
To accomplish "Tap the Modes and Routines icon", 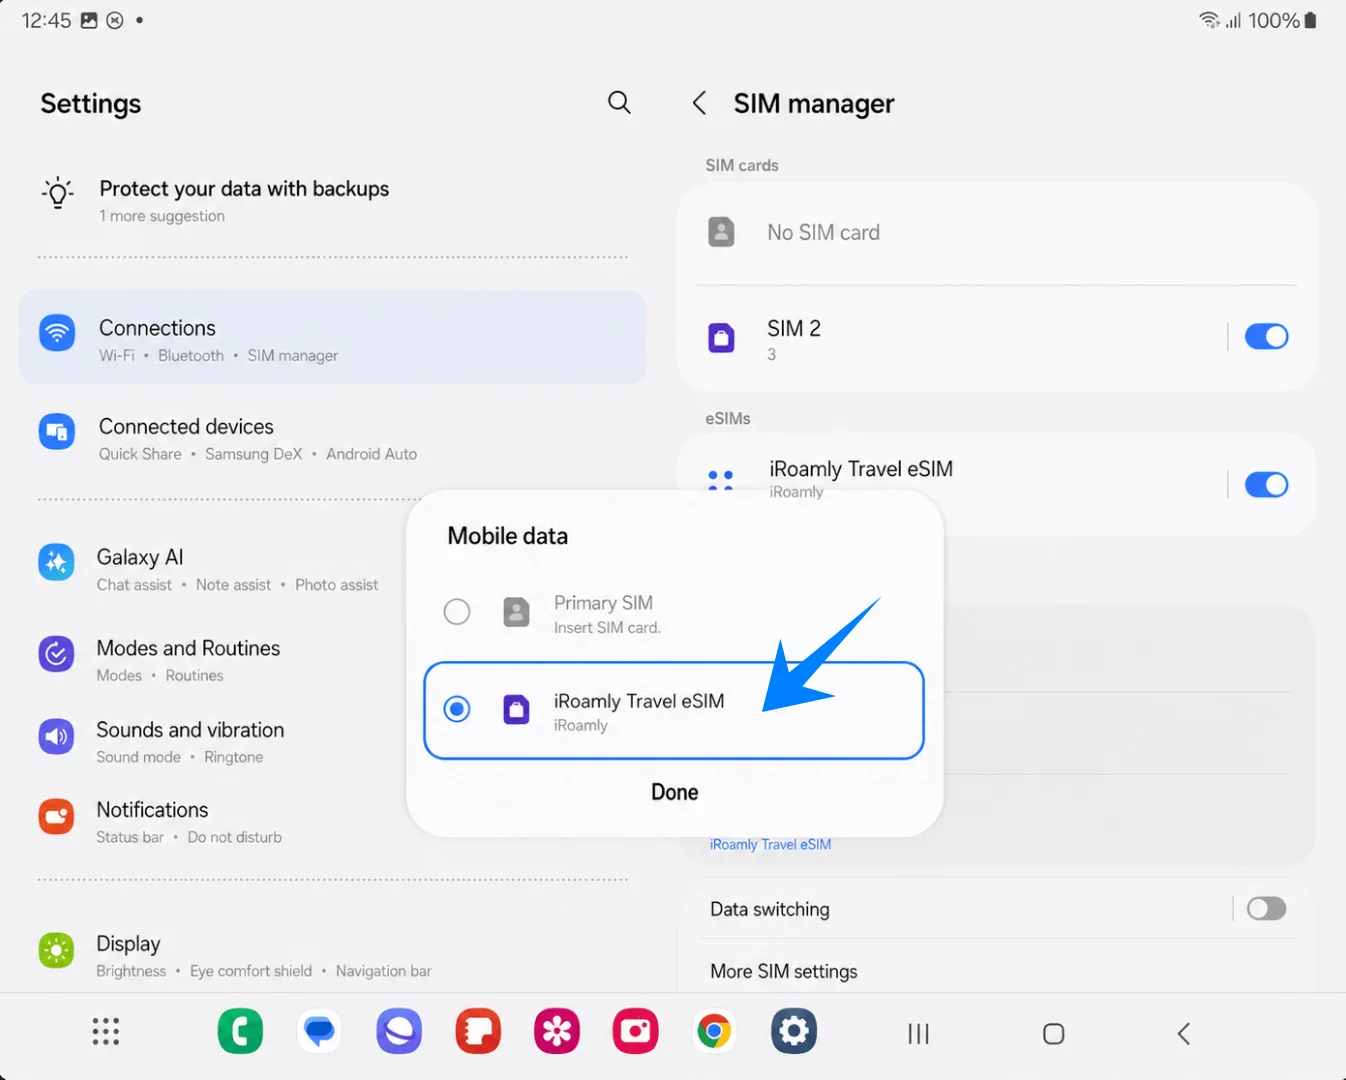I will [56, 654].
